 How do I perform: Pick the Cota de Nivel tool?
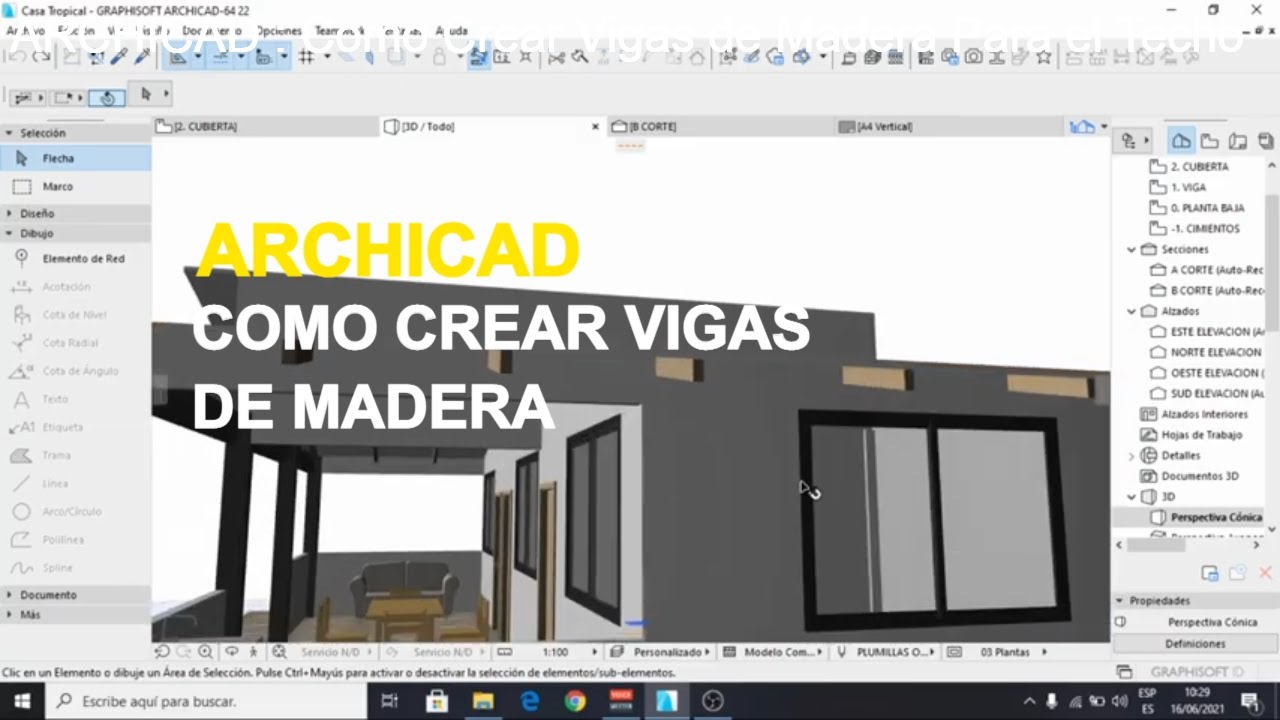(75, 314)
